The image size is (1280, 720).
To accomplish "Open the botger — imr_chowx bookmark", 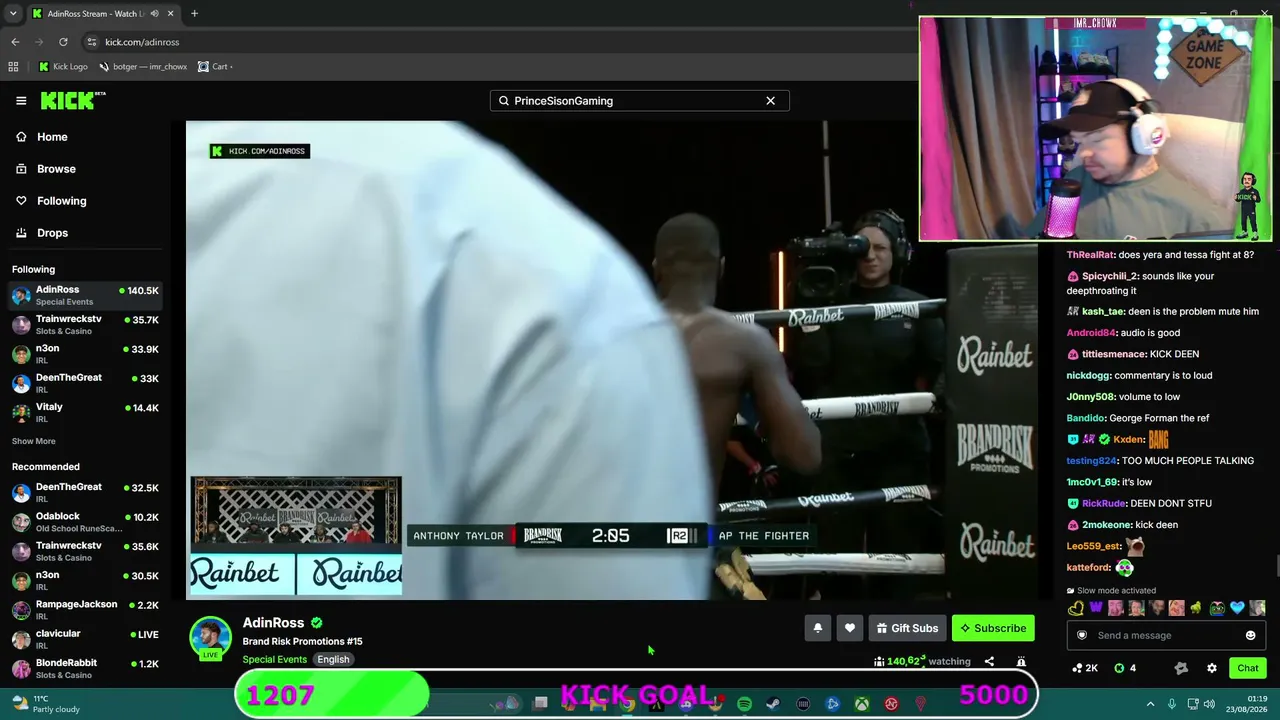I will (143, 67).
